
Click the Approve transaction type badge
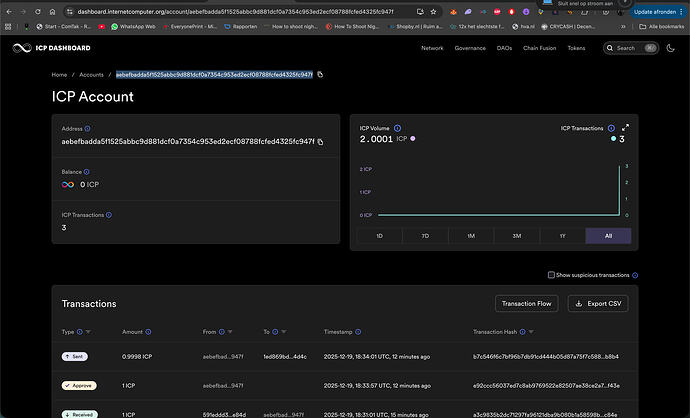79,385
